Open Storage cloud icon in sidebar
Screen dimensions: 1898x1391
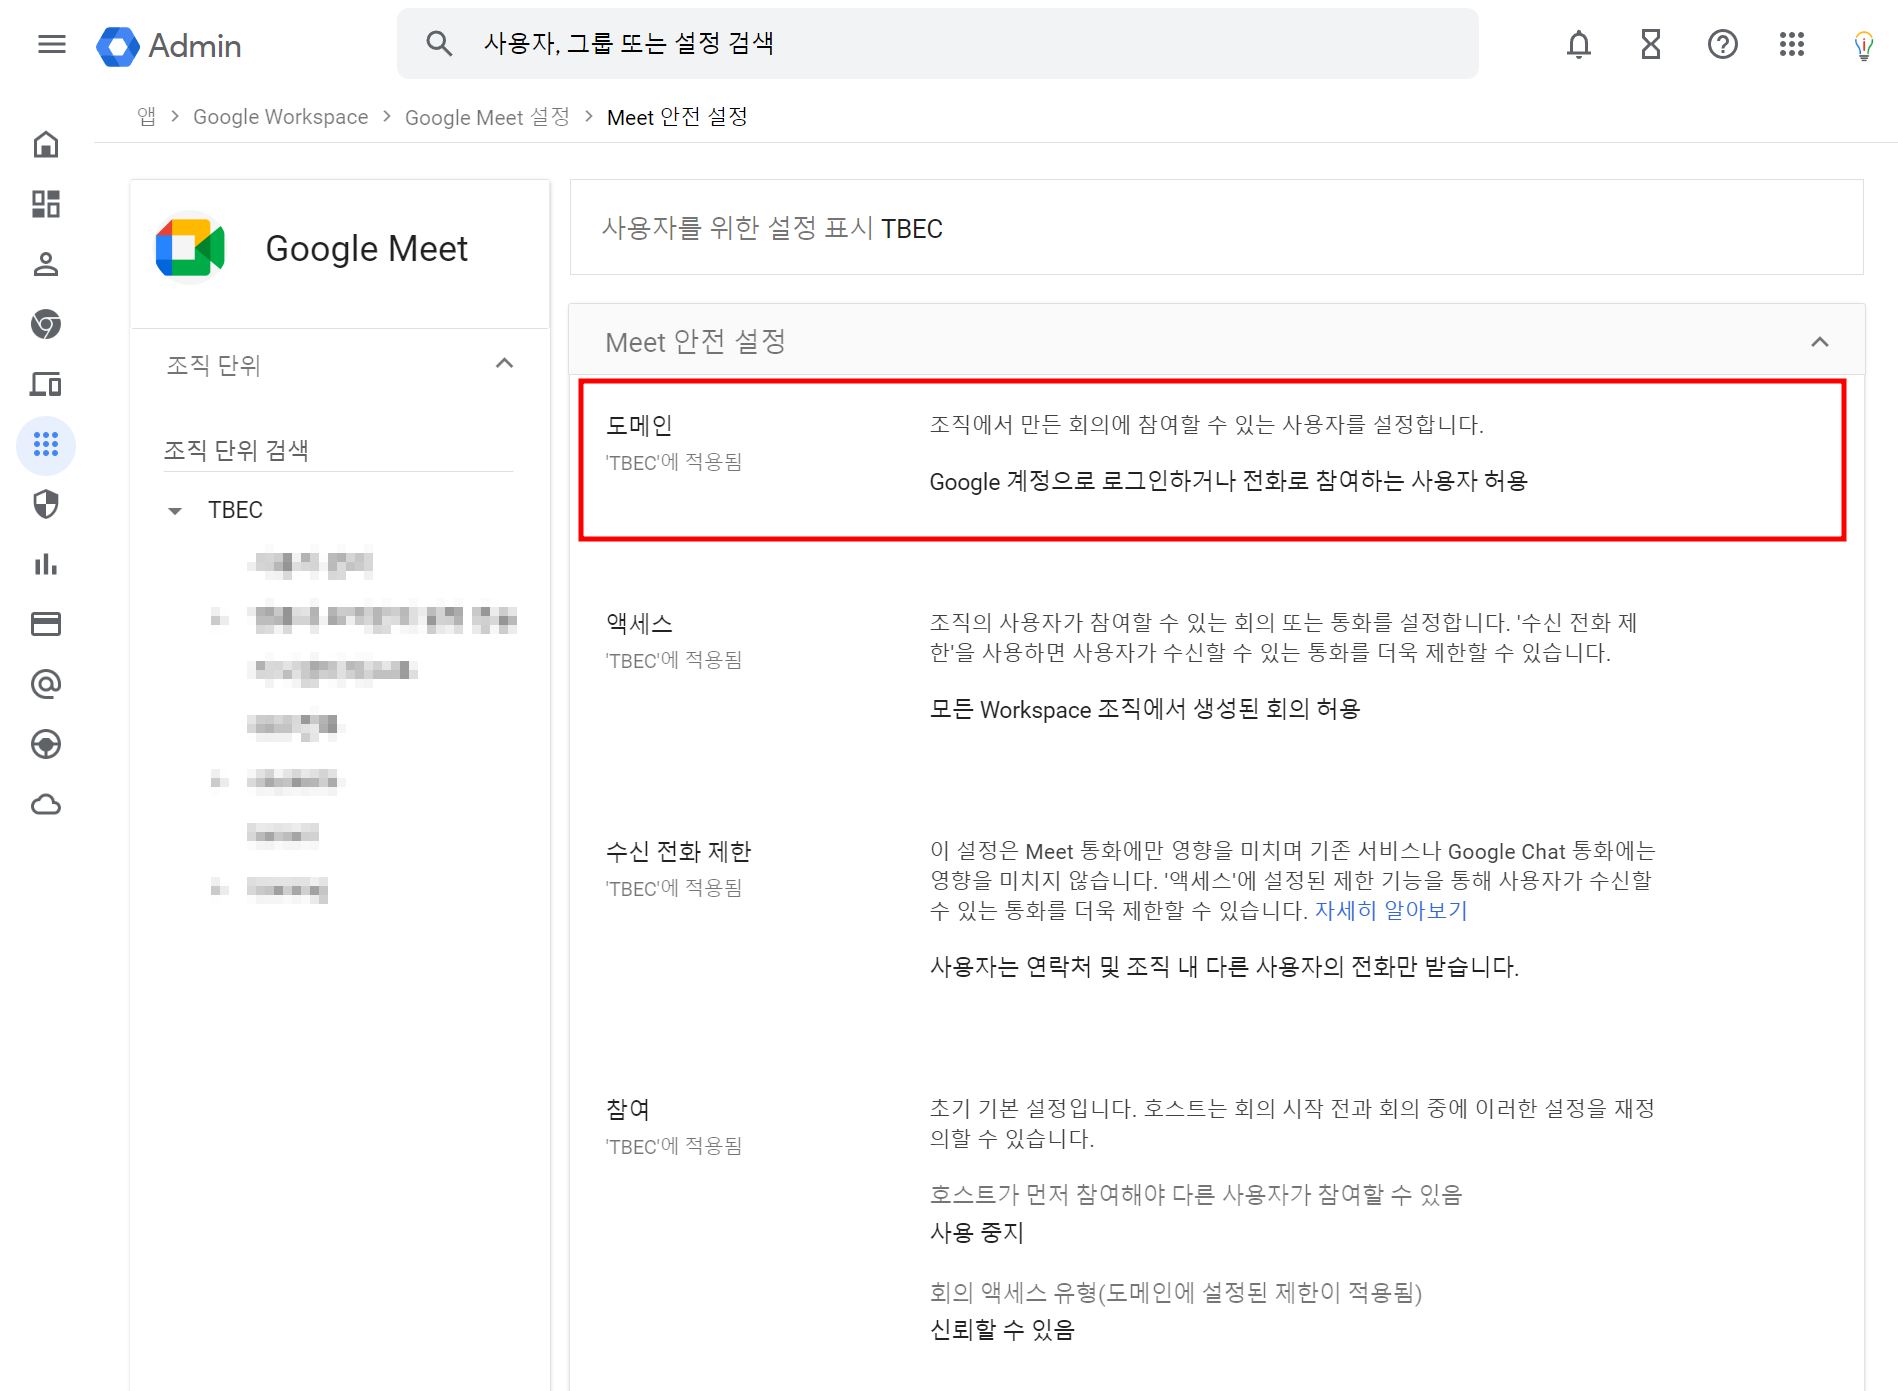pos(46,804)
